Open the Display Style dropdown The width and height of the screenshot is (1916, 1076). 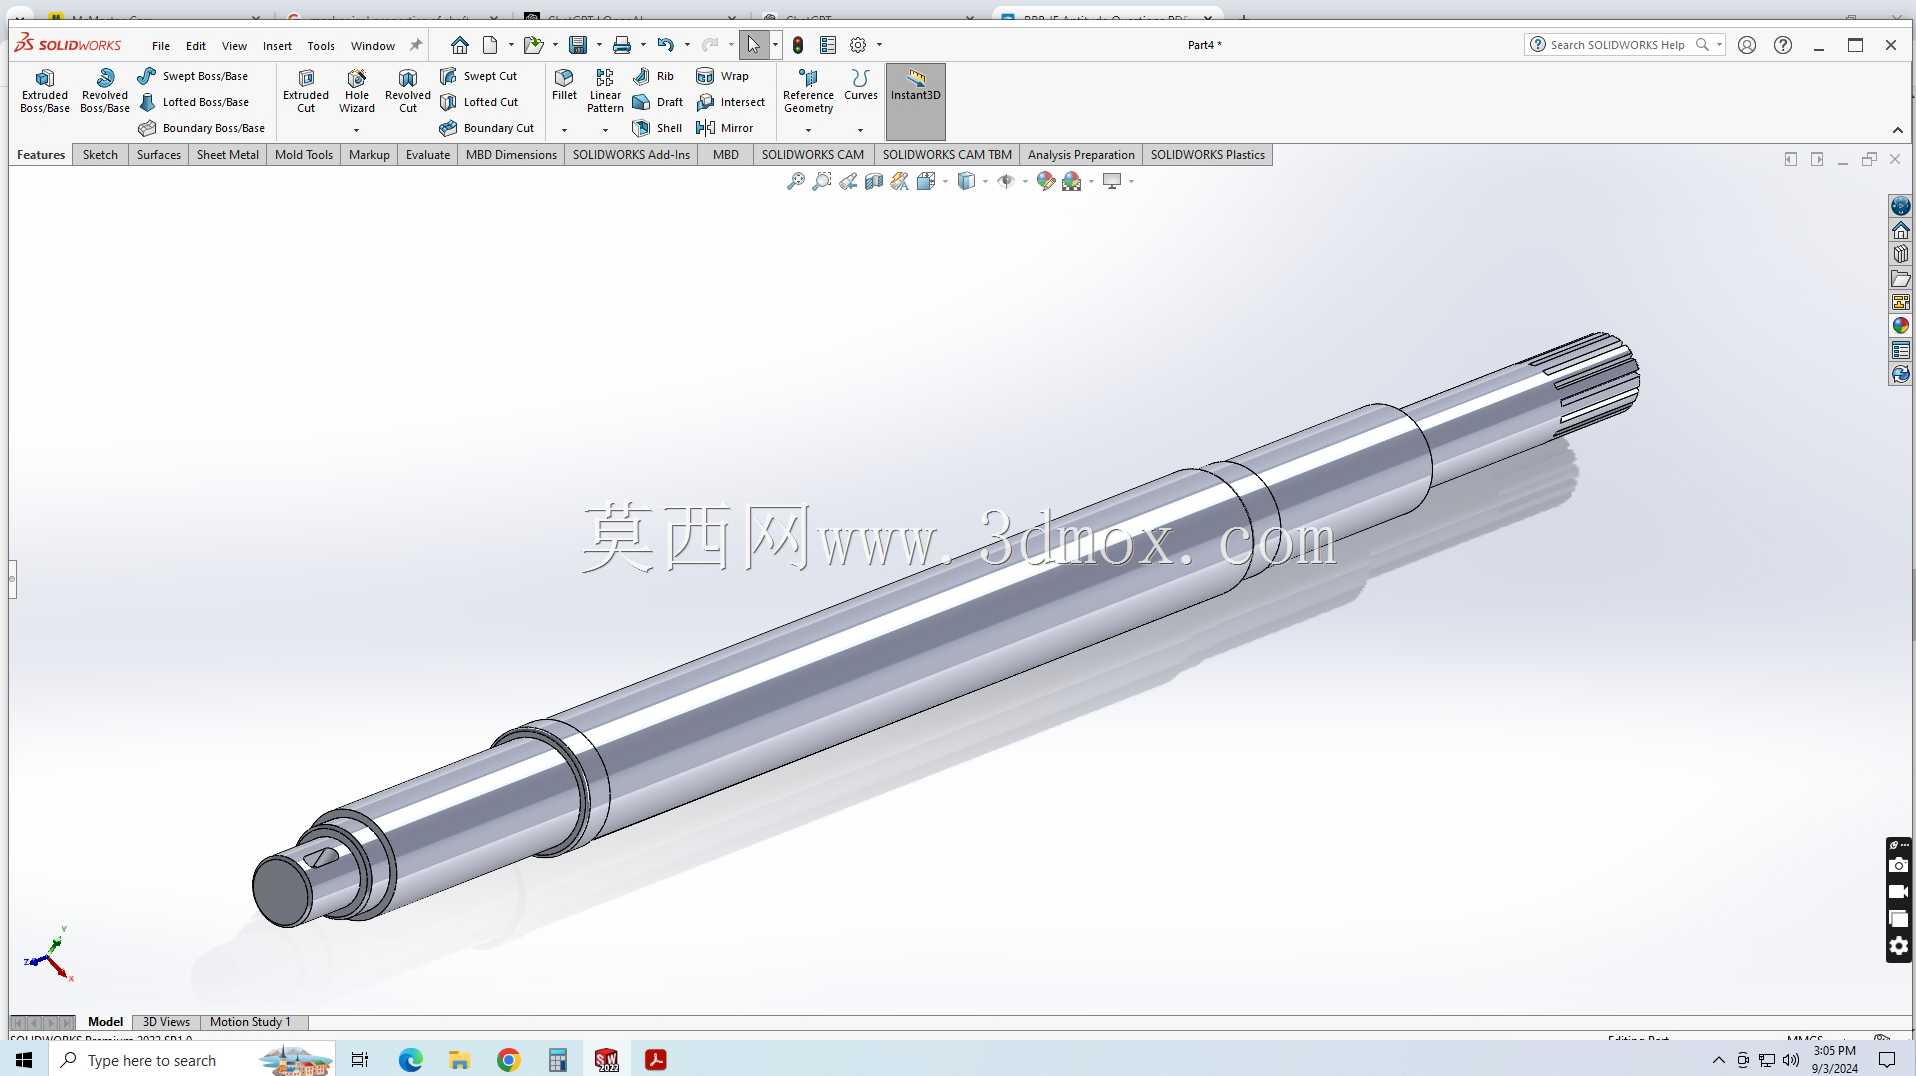point(985,181)
